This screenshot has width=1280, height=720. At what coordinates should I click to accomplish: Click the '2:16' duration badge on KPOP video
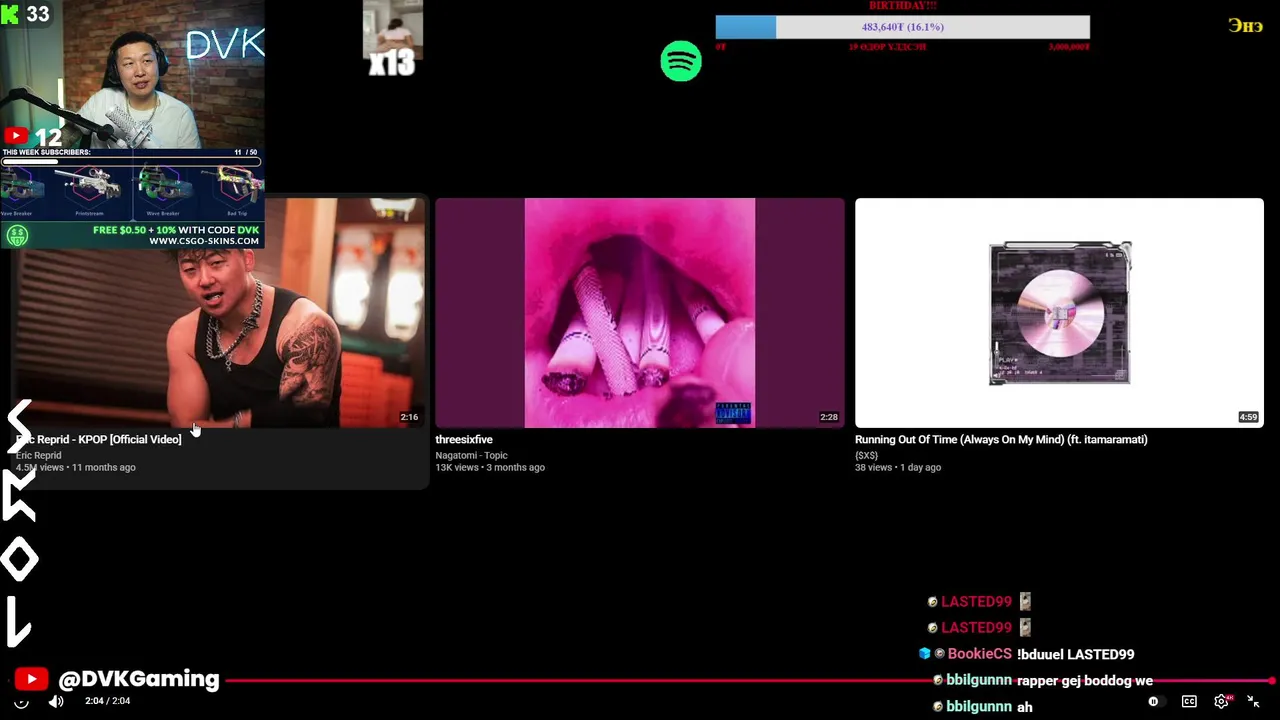[409, 417]
